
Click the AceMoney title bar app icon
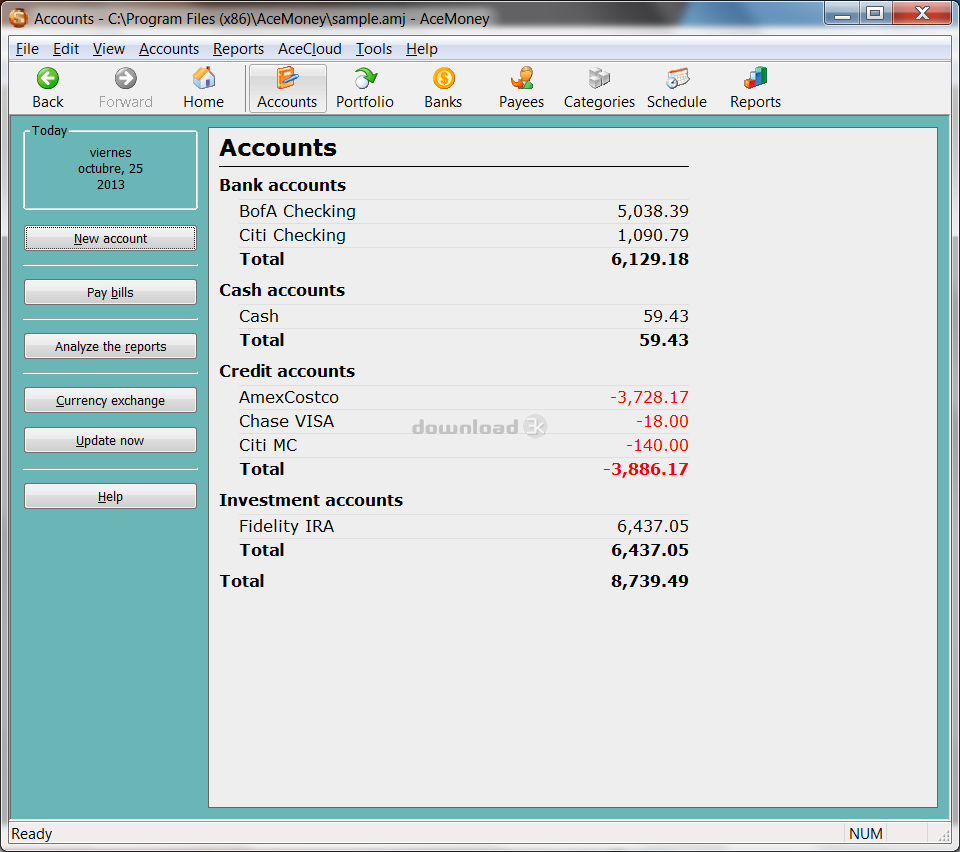coord(18,18)
